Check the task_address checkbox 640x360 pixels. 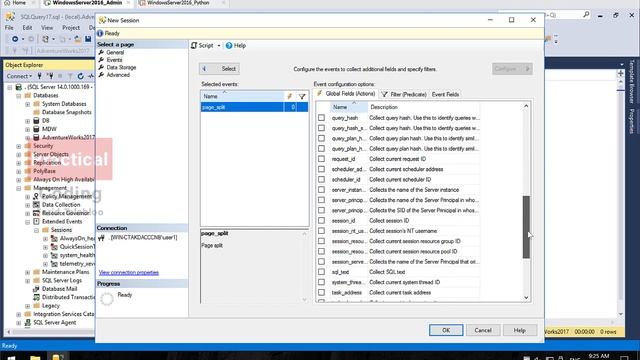click(322, 292)
